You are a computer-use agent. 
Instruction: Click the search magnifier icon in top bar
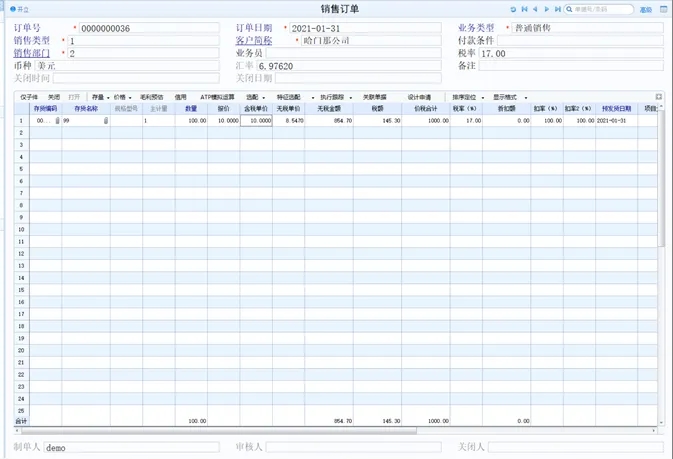coord(569,9)
